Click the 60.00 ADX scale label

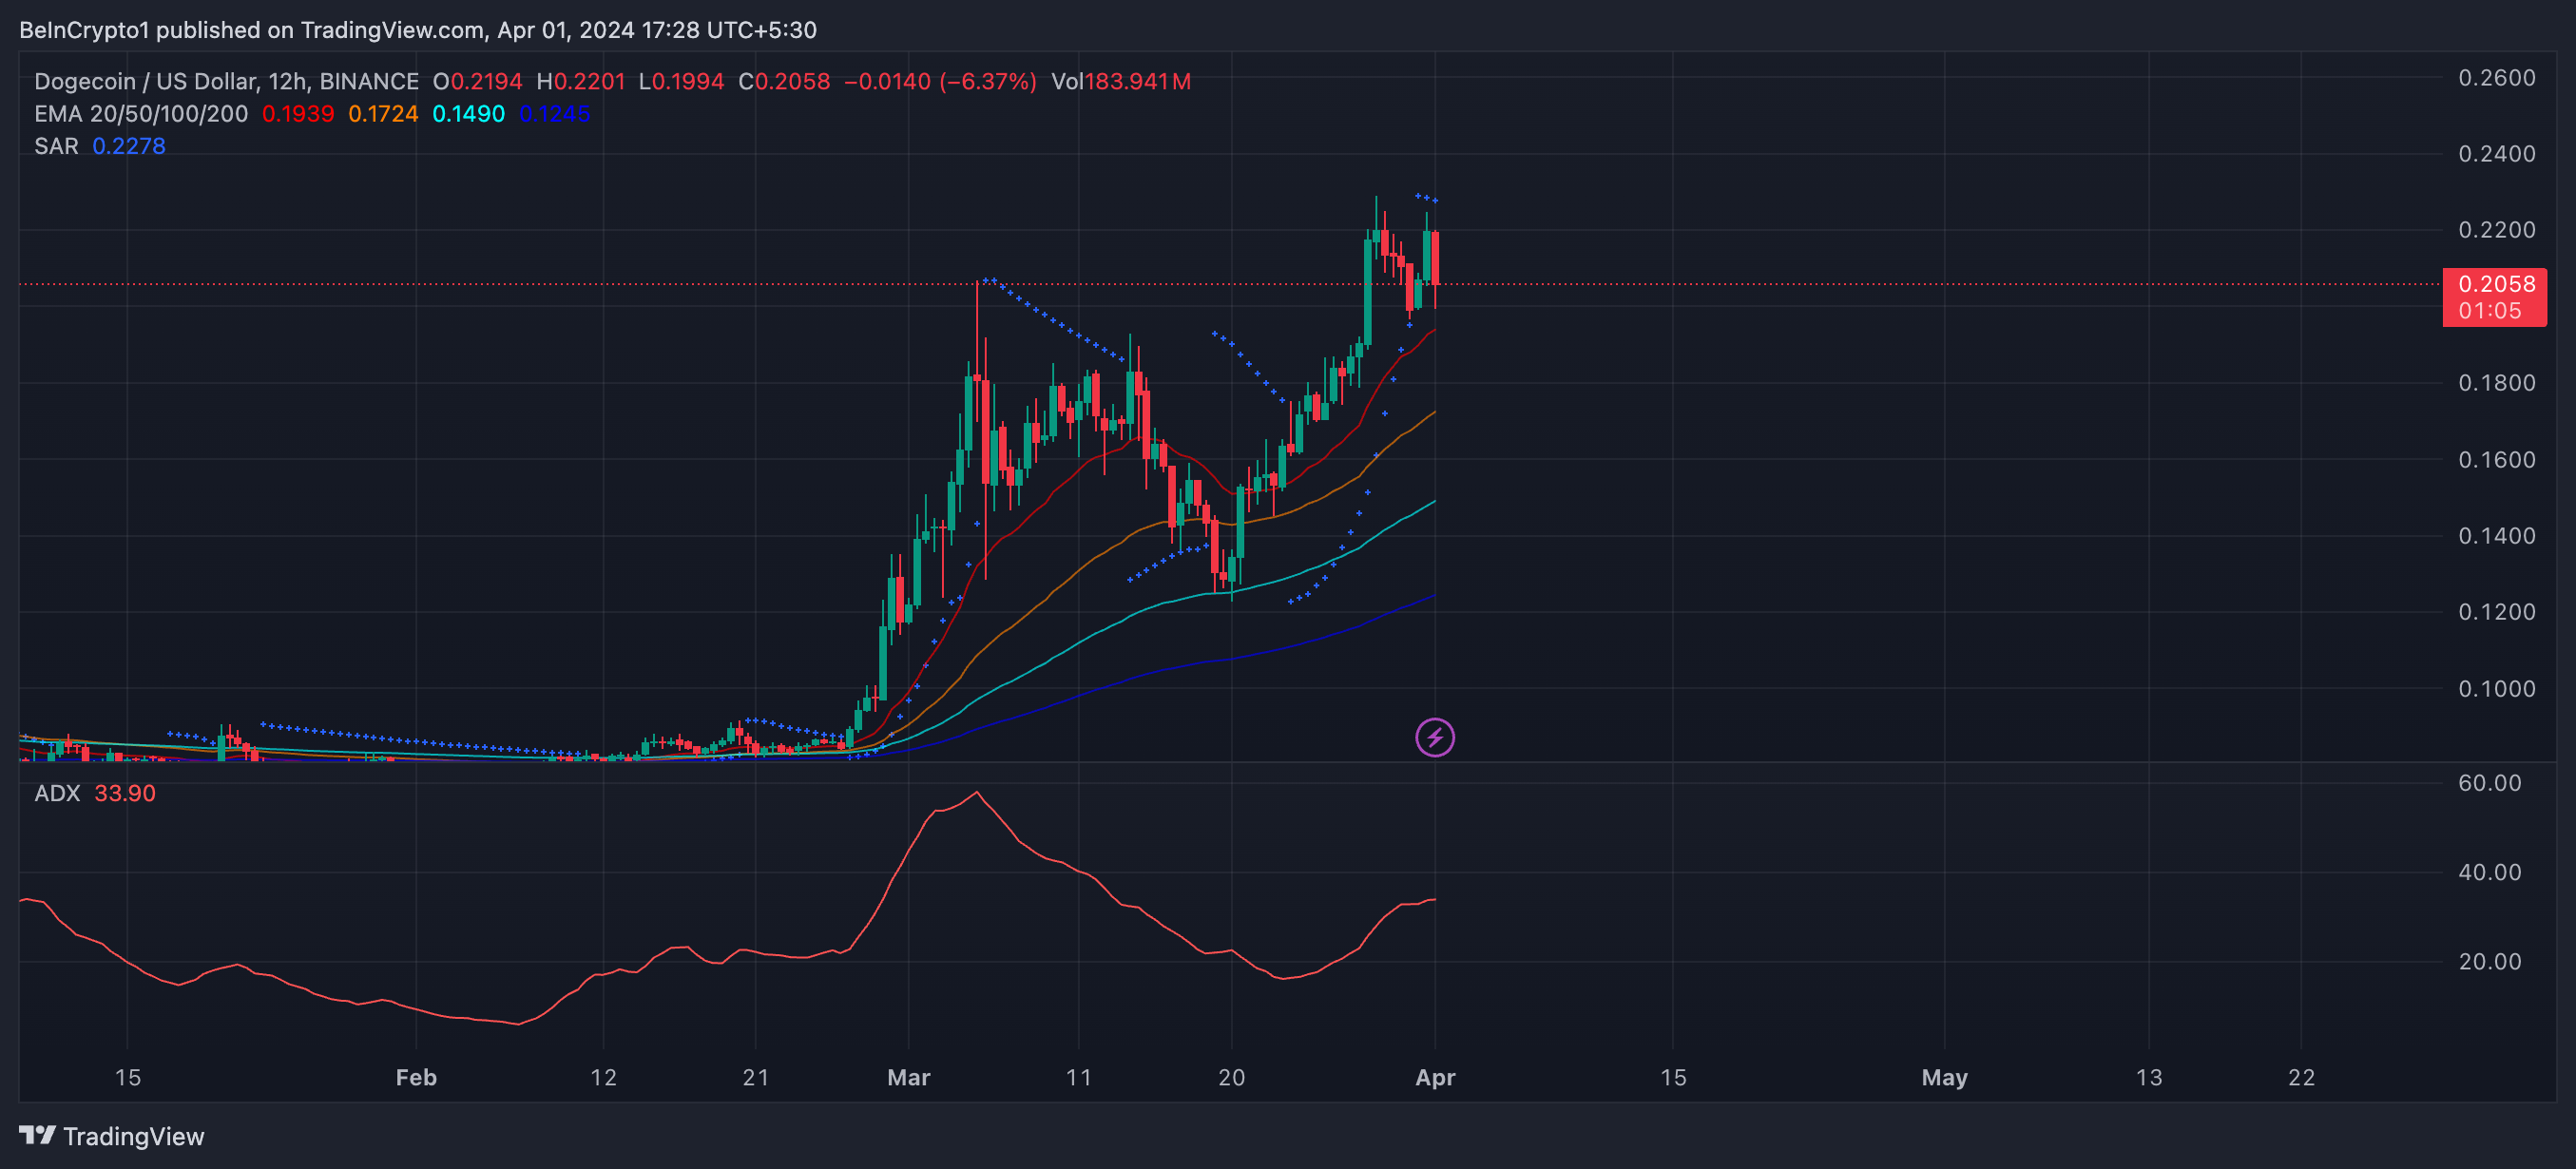click(2489, 783)
